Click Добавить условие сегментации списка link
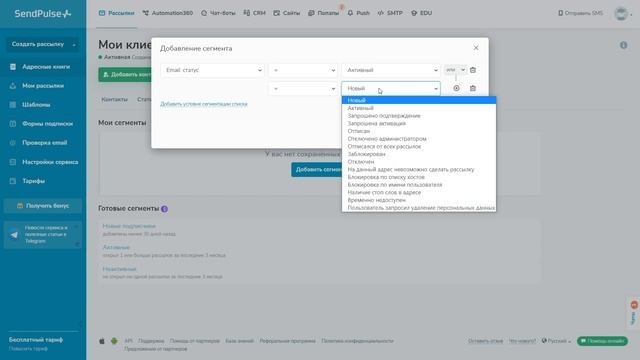The height and width of the screenshot is (360, 640). (x=204, y=104)
